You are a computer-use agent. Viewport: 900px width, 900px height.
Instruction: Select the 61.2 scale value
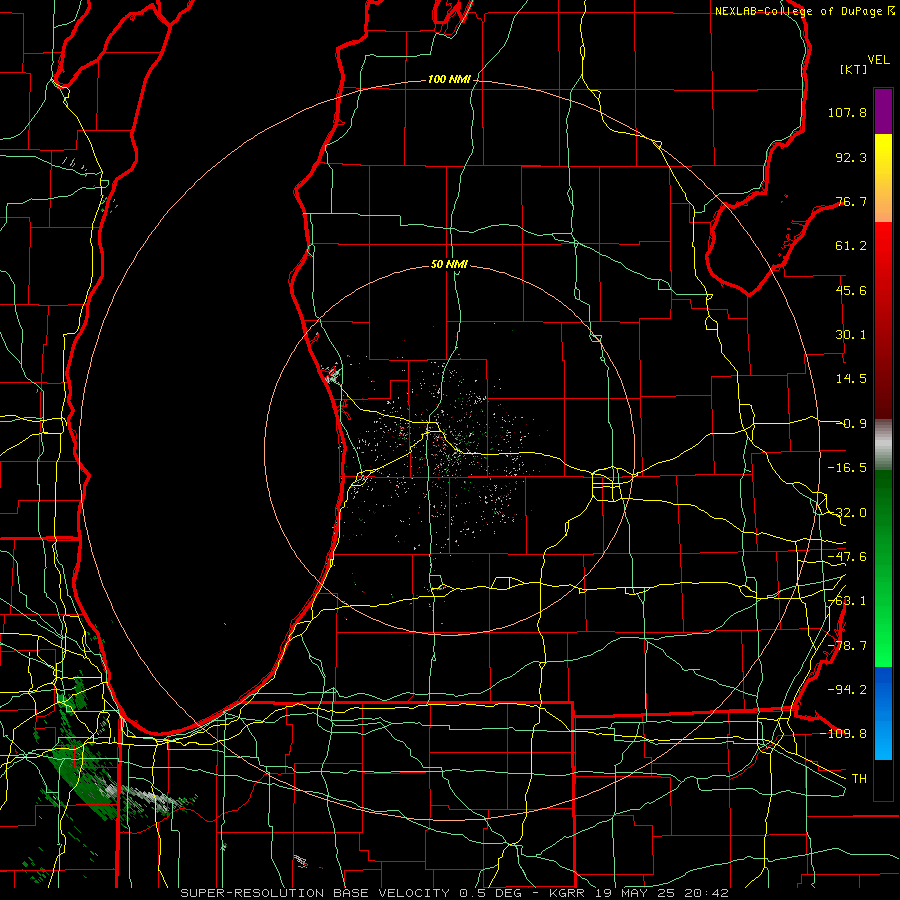coord(851,246)
